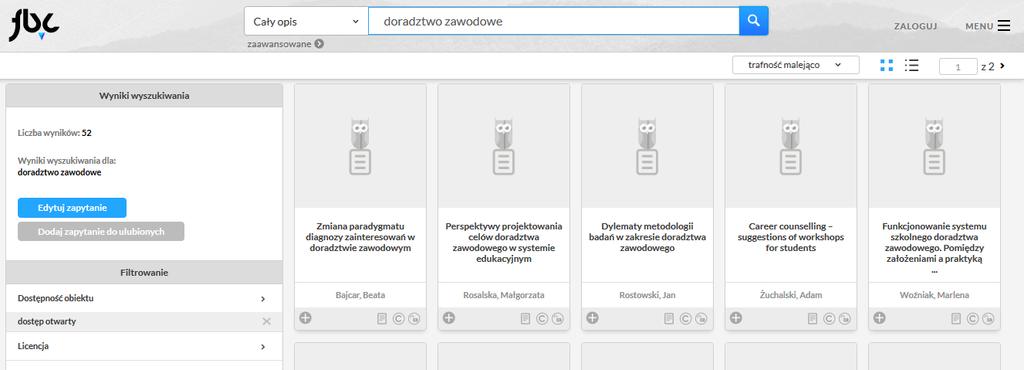Click copyright icon on Rosalska card

(542, 319)
